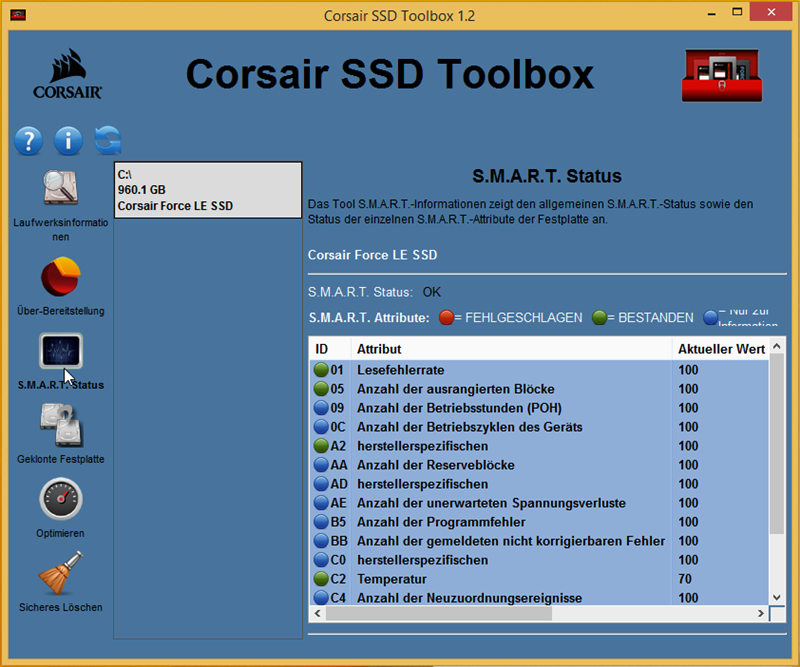
Task: Open Sicheres Löschen broom icon
Action: tap(61, 573)
